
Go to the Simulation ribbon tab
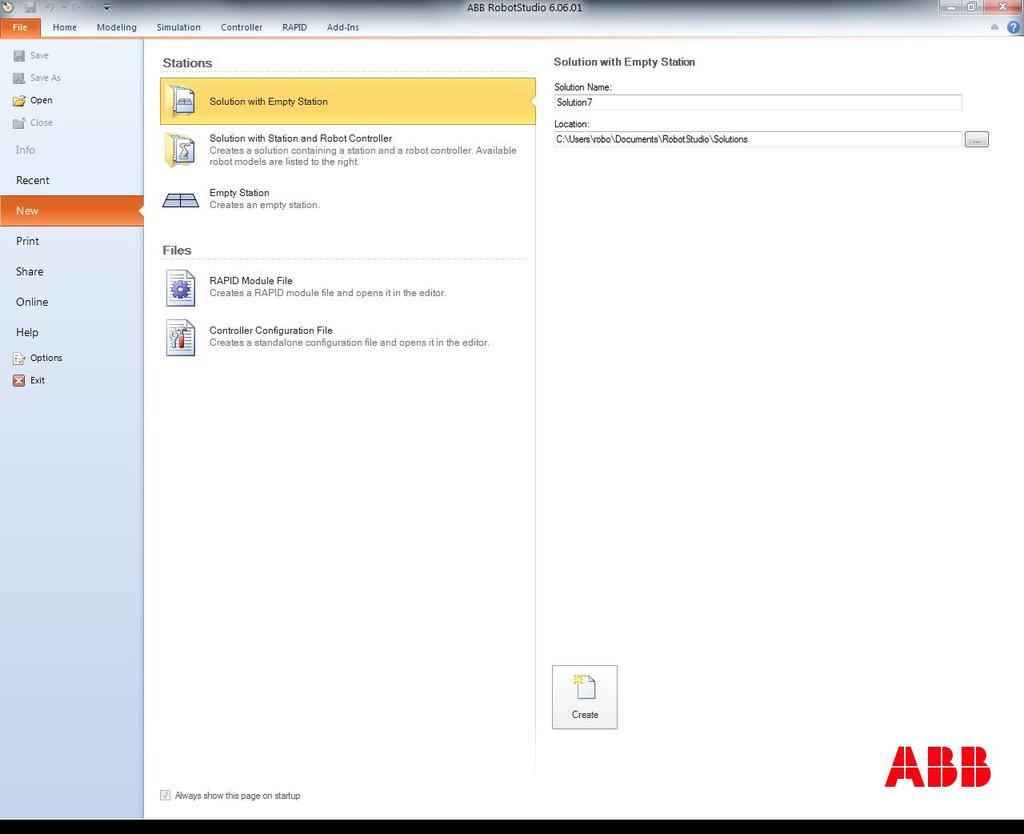(178, 27)
